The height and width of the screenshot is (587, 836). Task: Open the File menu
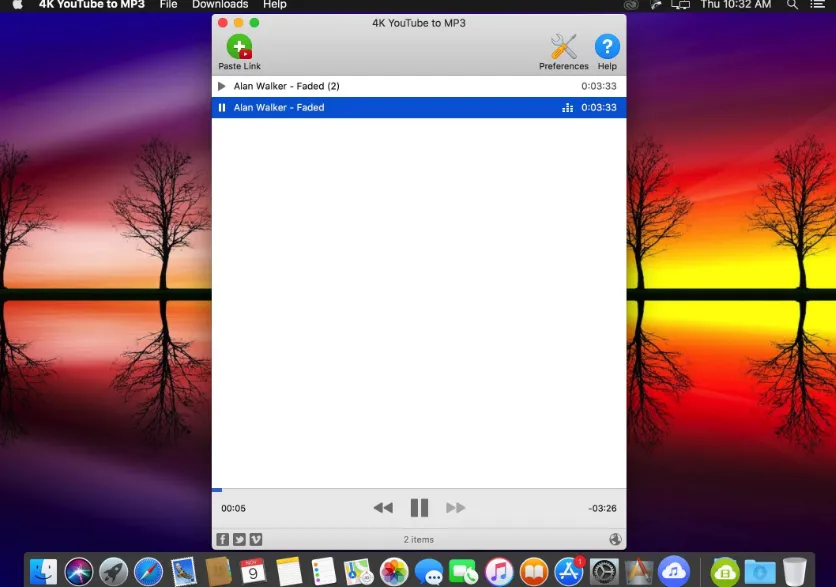[x=168, y=5]
